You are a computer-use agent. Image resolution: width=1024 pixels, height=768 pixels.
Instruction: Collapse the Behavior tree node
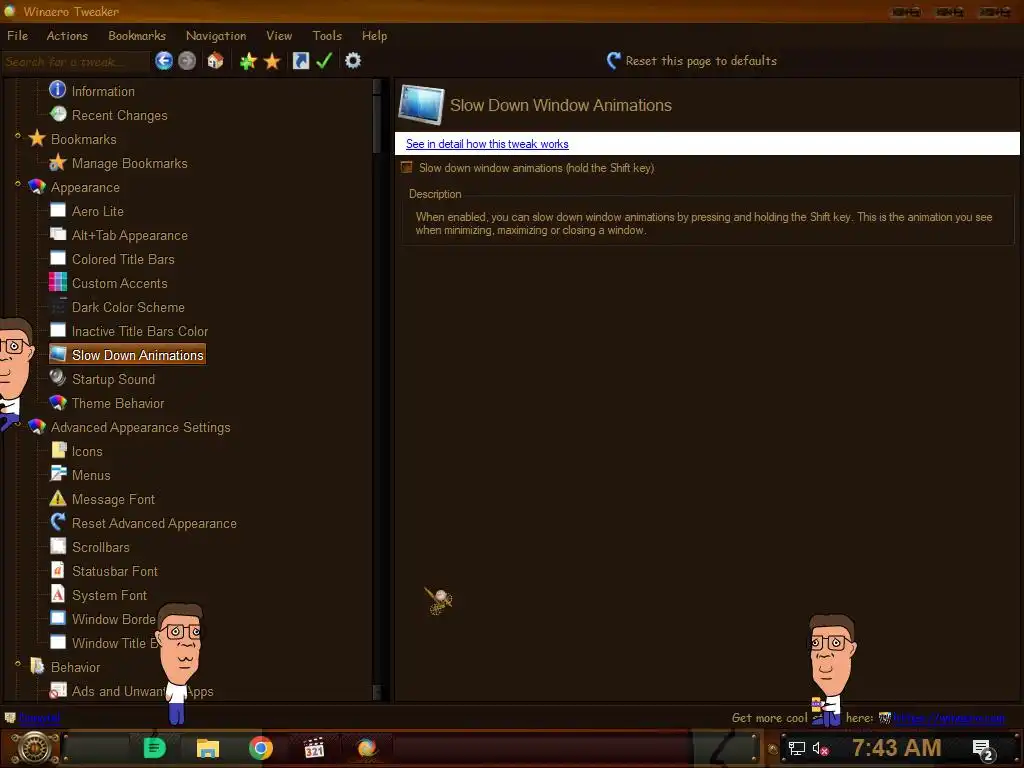click(18, 664)
